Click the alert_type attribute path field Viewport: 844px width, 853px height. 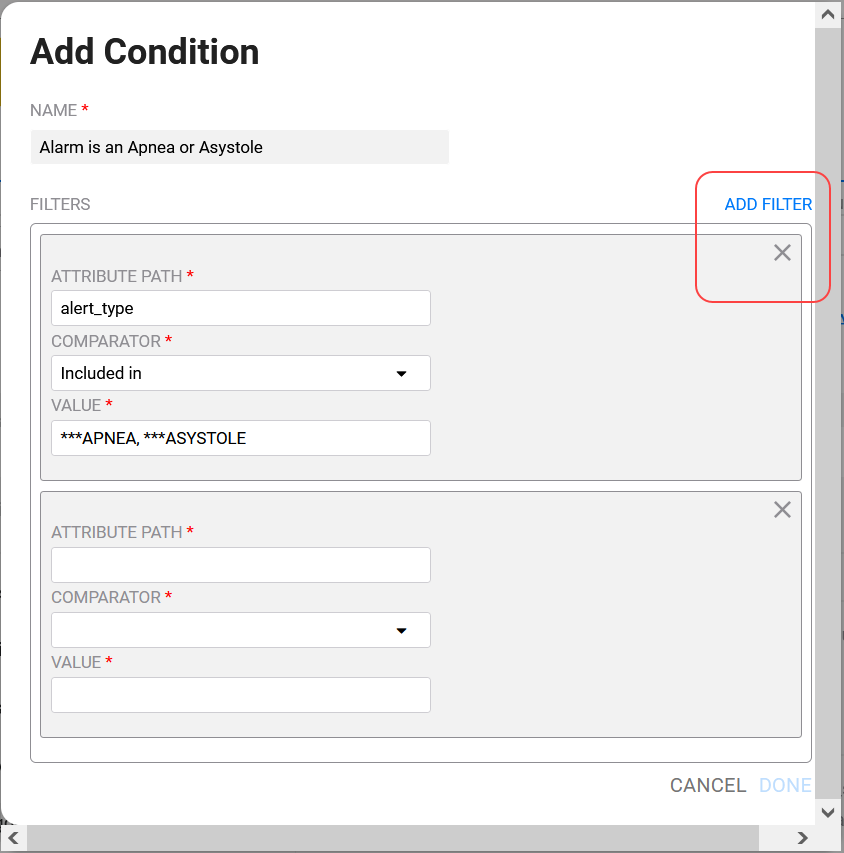tap(240, 308)
